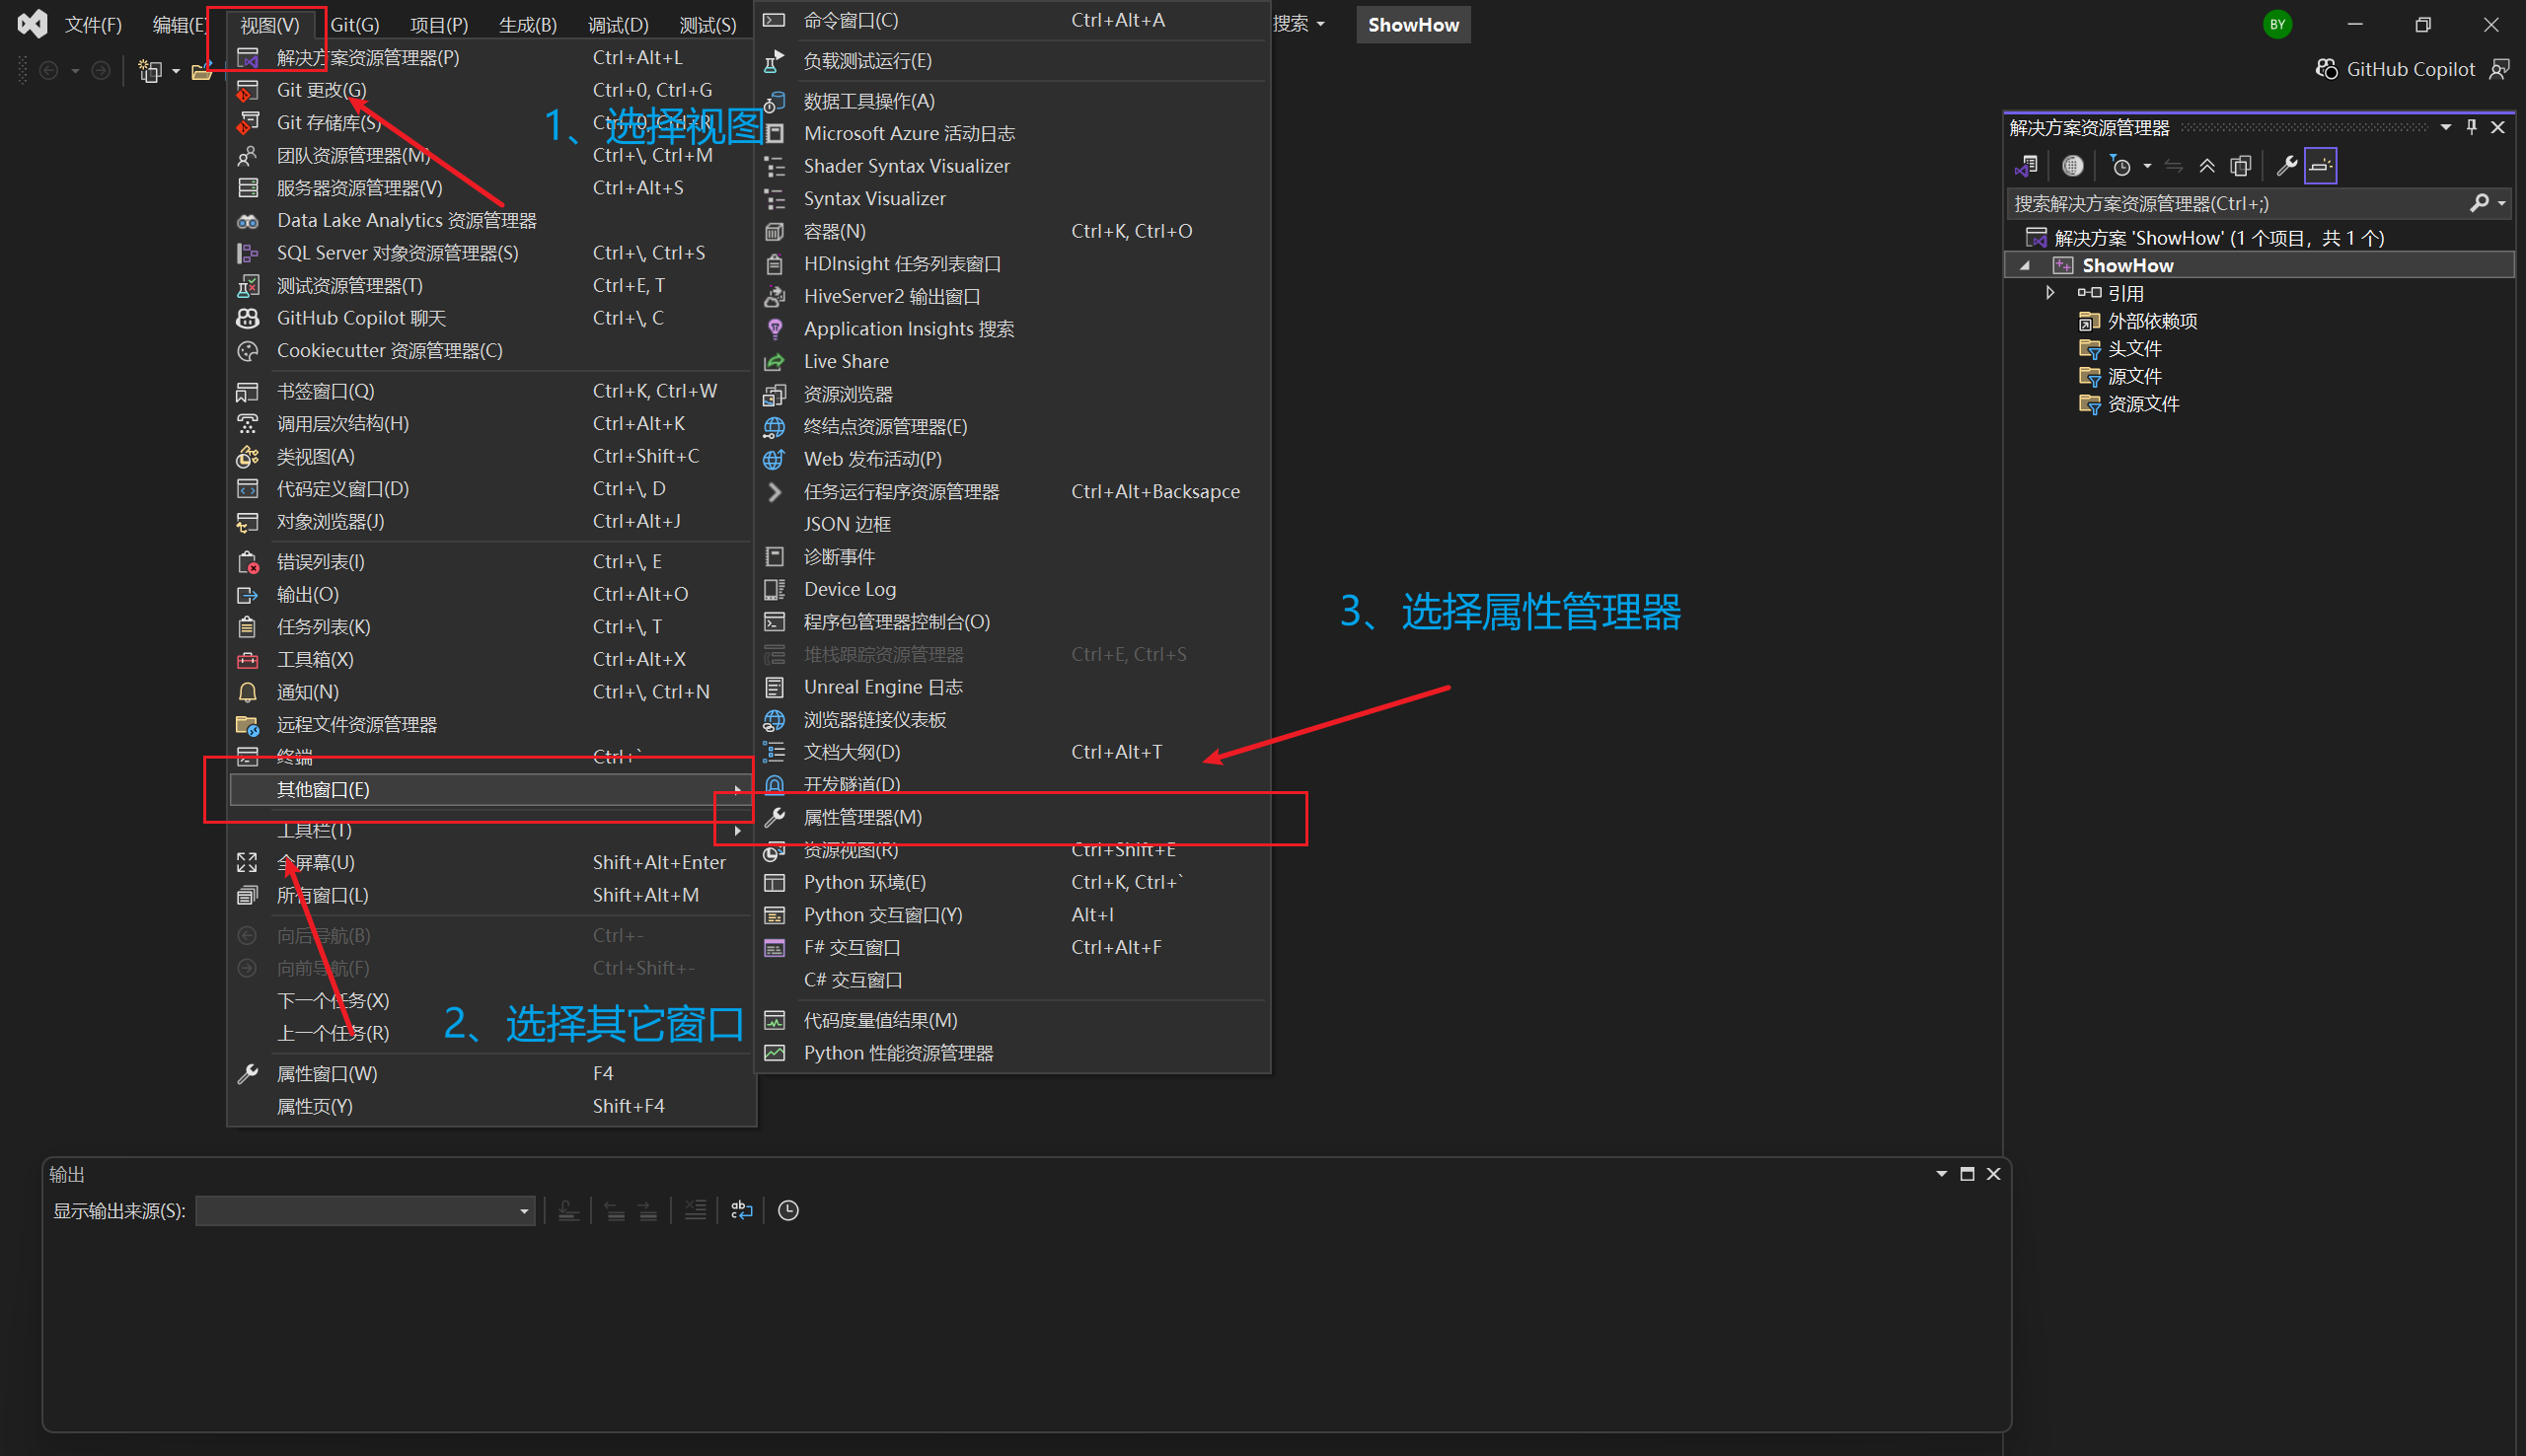Click the open folder icon in main toolbar

click(201, 71)
